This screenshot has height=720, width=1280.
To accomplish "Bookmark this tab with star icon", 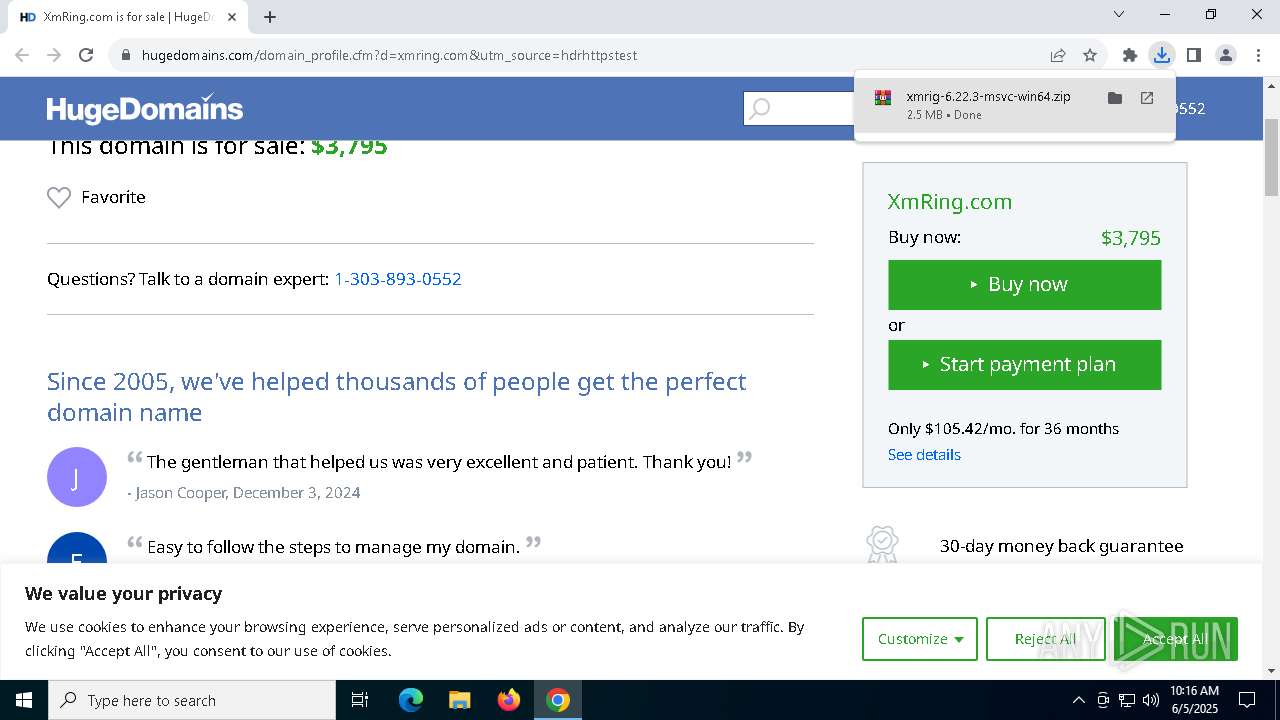I will coord(1090,55).
